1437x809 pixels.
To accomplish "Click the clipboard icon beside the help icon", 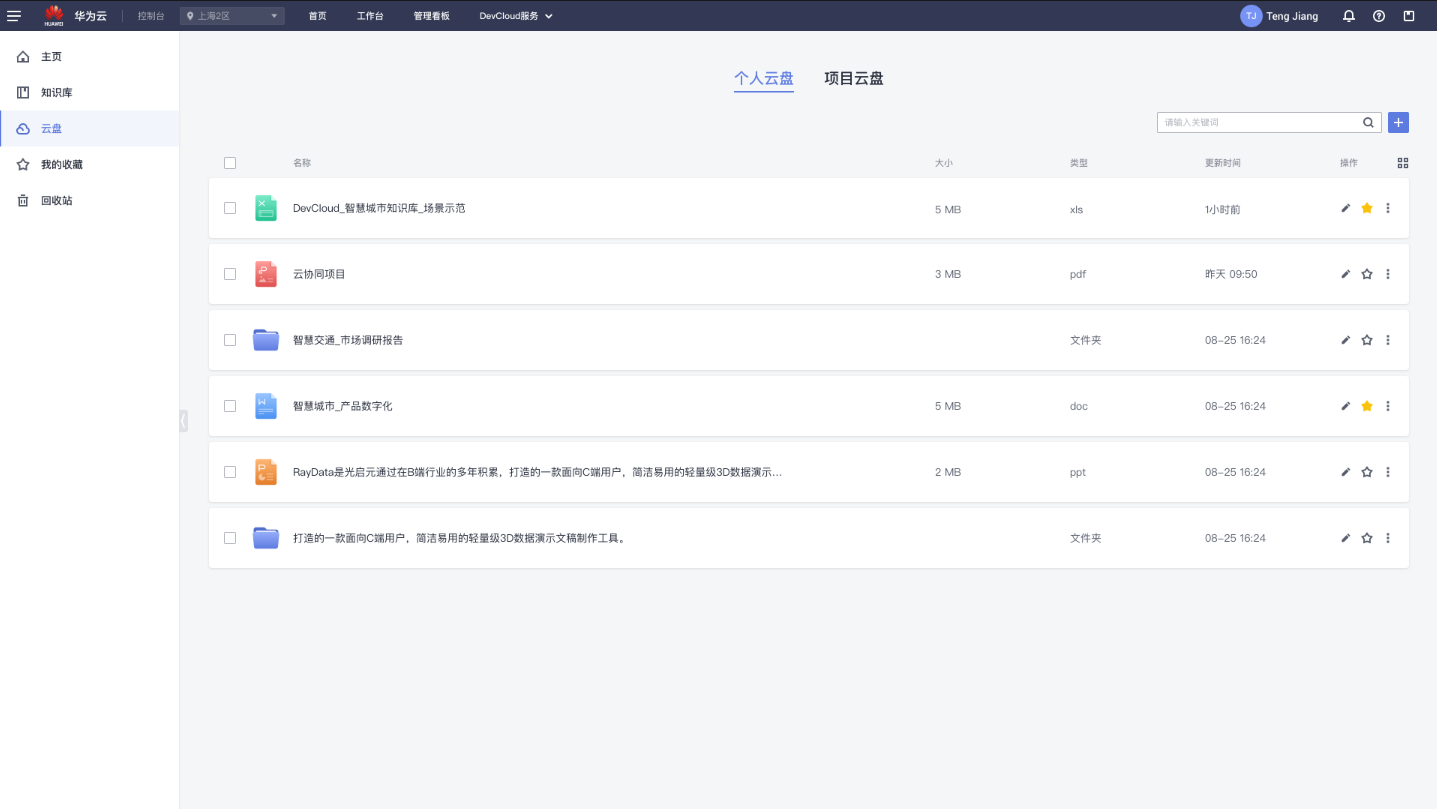I will coord(1409,16).
